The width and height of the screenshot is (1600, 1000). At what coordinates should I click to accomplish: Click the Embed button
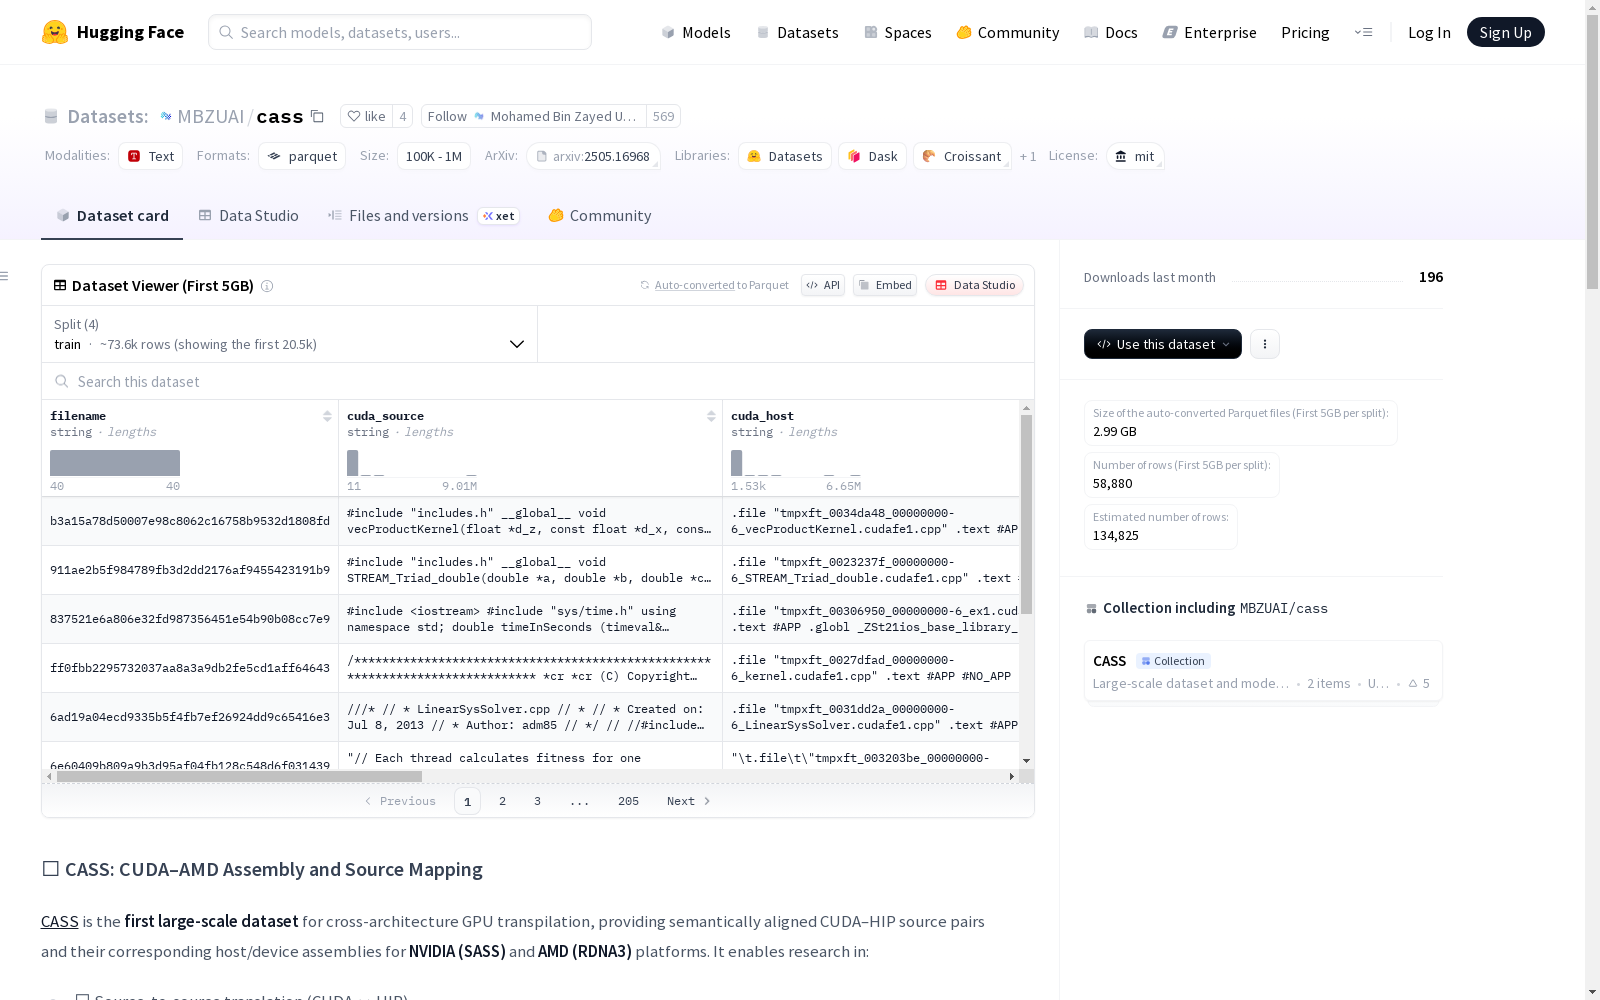885,285
